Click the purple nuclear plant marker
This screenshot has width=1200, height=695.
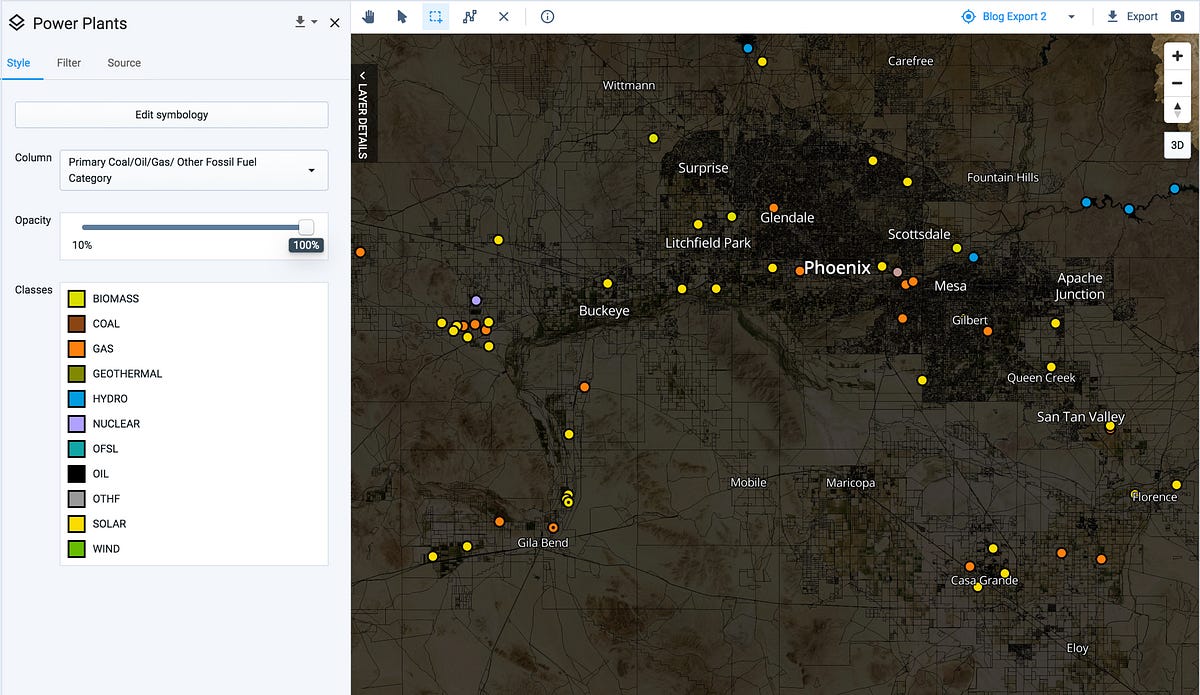pos(476,300)
